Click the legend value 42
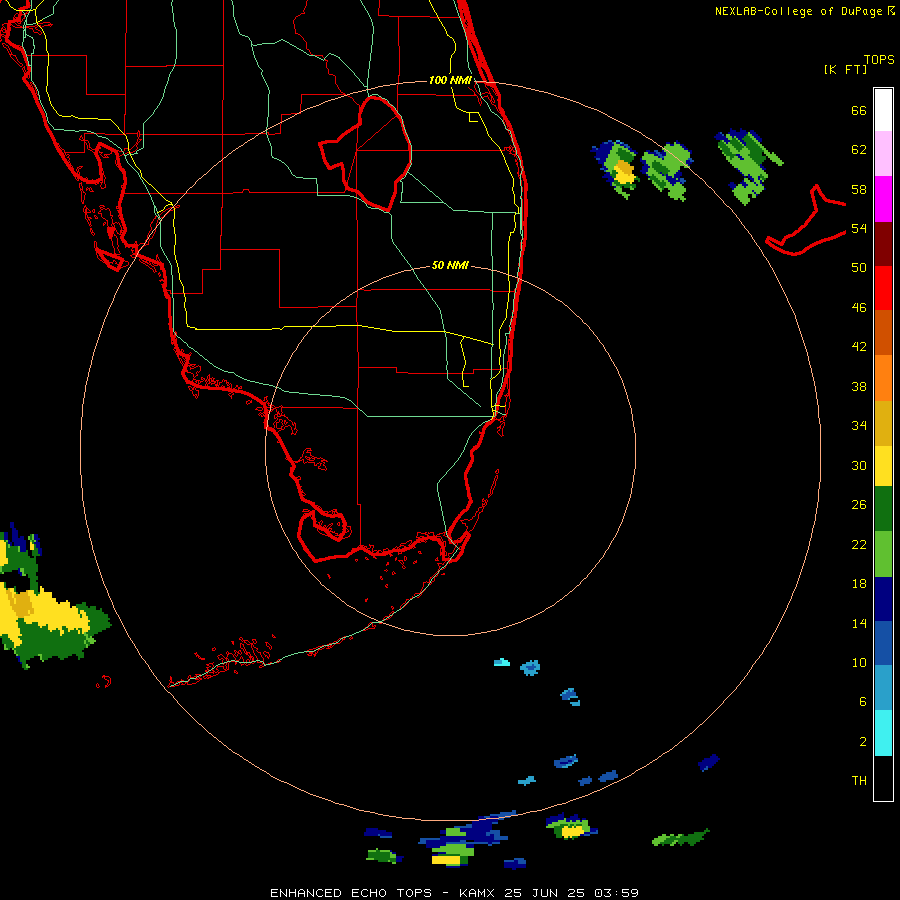900x900 pixels. (x=859, y=347)
